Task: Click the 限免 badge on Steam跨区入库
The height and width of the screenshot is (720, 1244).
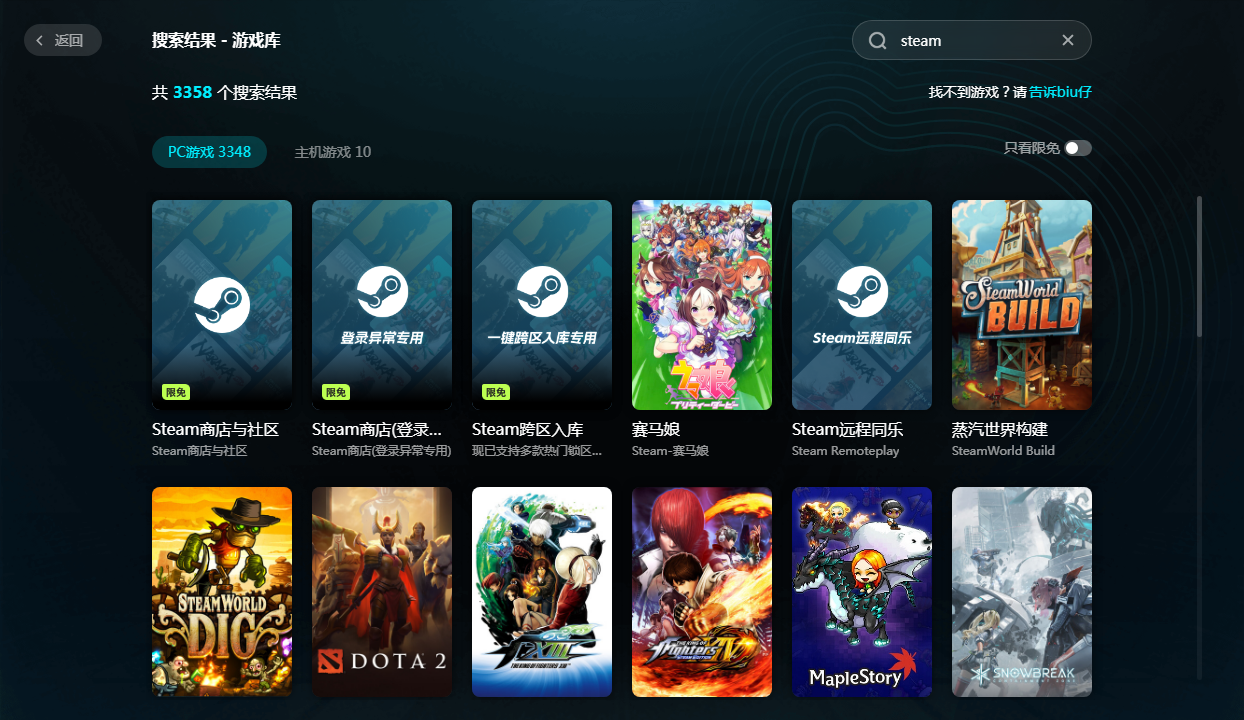Action: (x=496, y=392)
